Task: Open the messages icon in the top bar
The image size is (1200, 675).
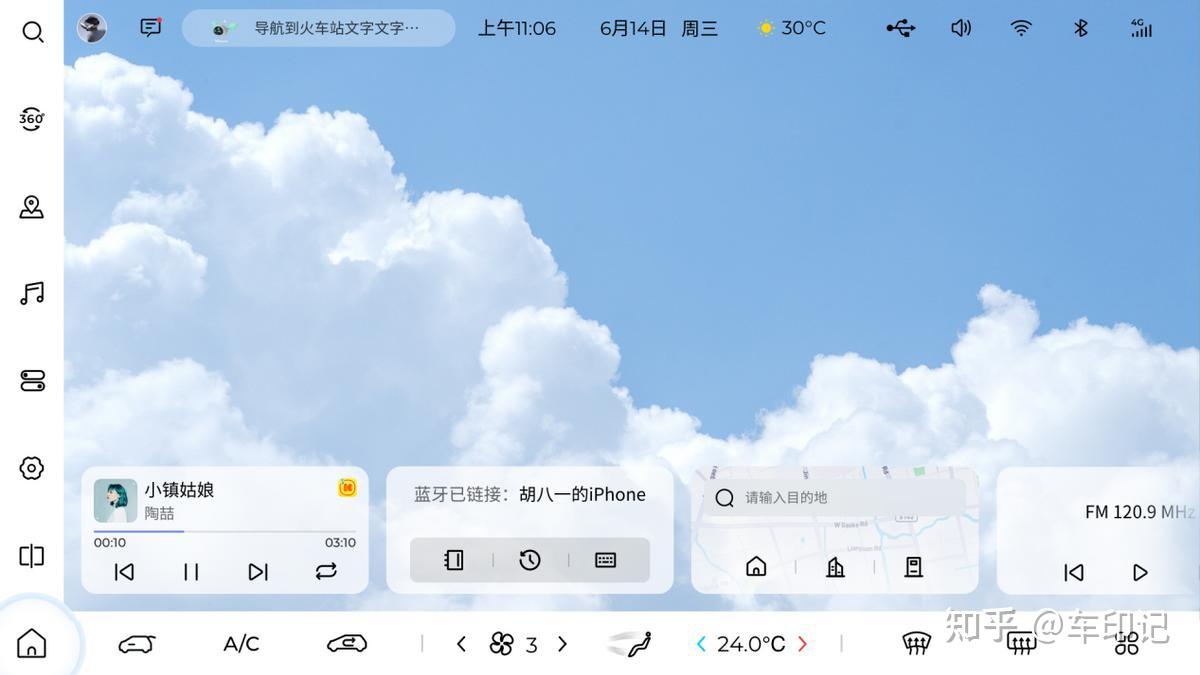Action: click(150, 28)
